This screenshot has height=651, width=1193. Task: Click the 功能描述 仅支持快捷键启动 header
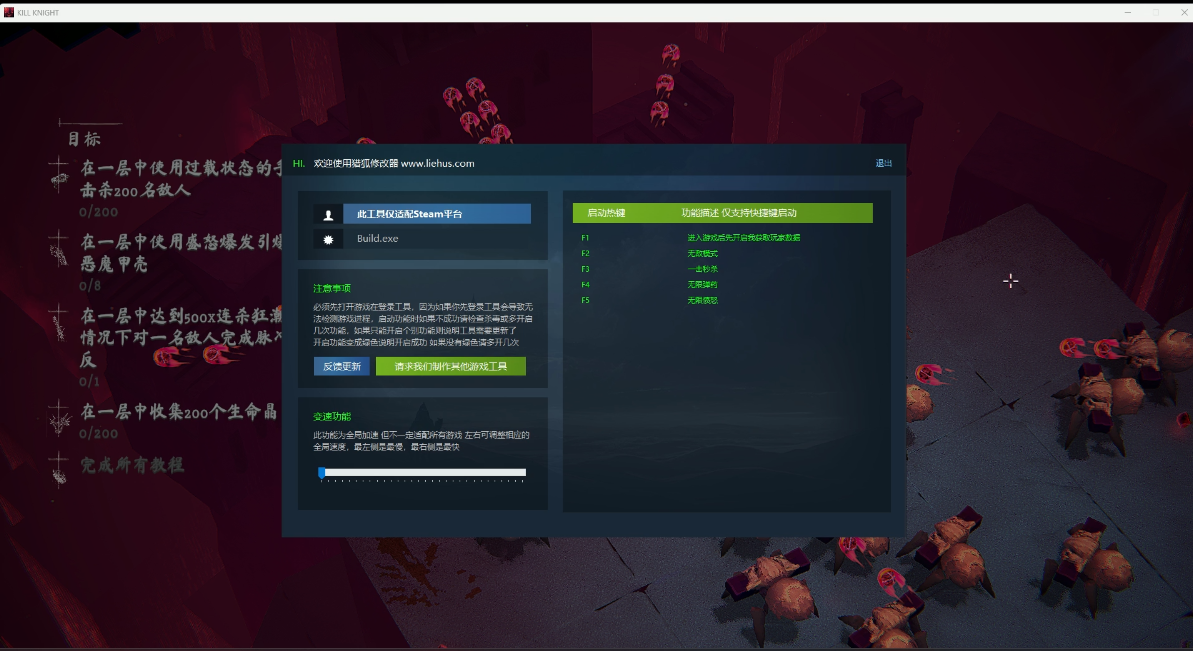click(739, 213)
